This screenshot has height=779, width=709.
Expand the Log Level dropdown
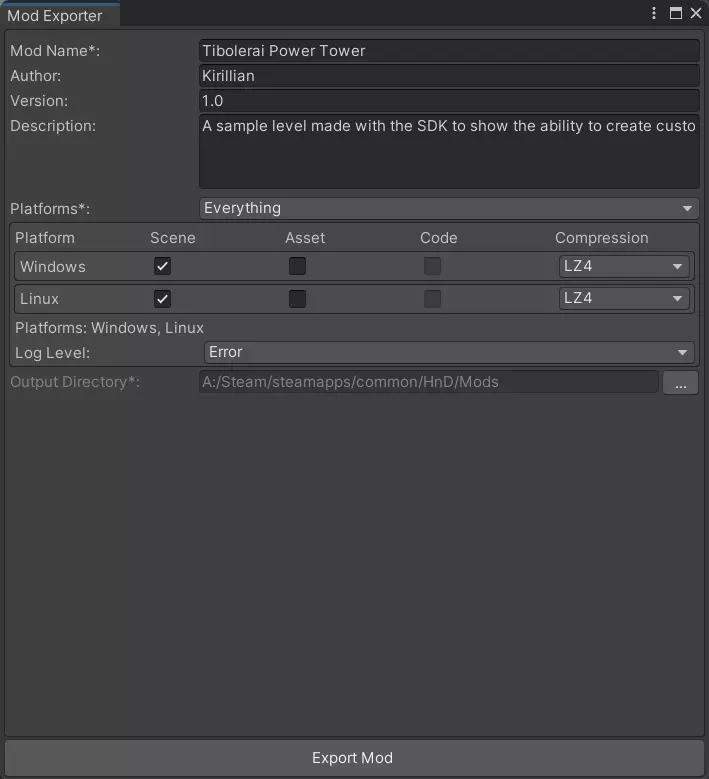pyautogui.click(x=448, y=352)
